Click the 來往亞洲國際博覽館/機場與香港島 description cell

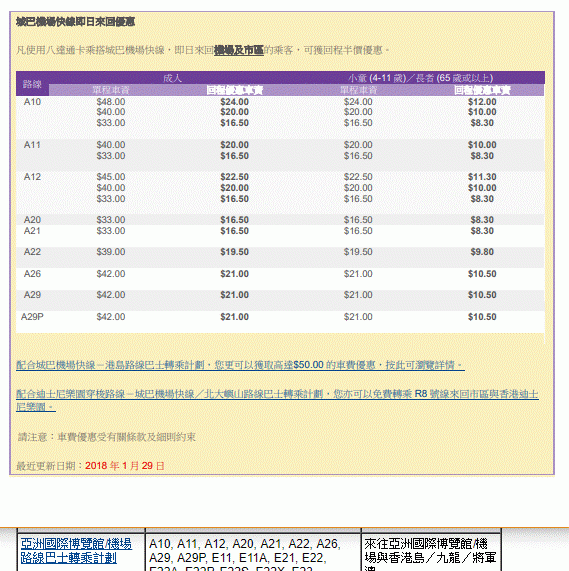point(431,551)
